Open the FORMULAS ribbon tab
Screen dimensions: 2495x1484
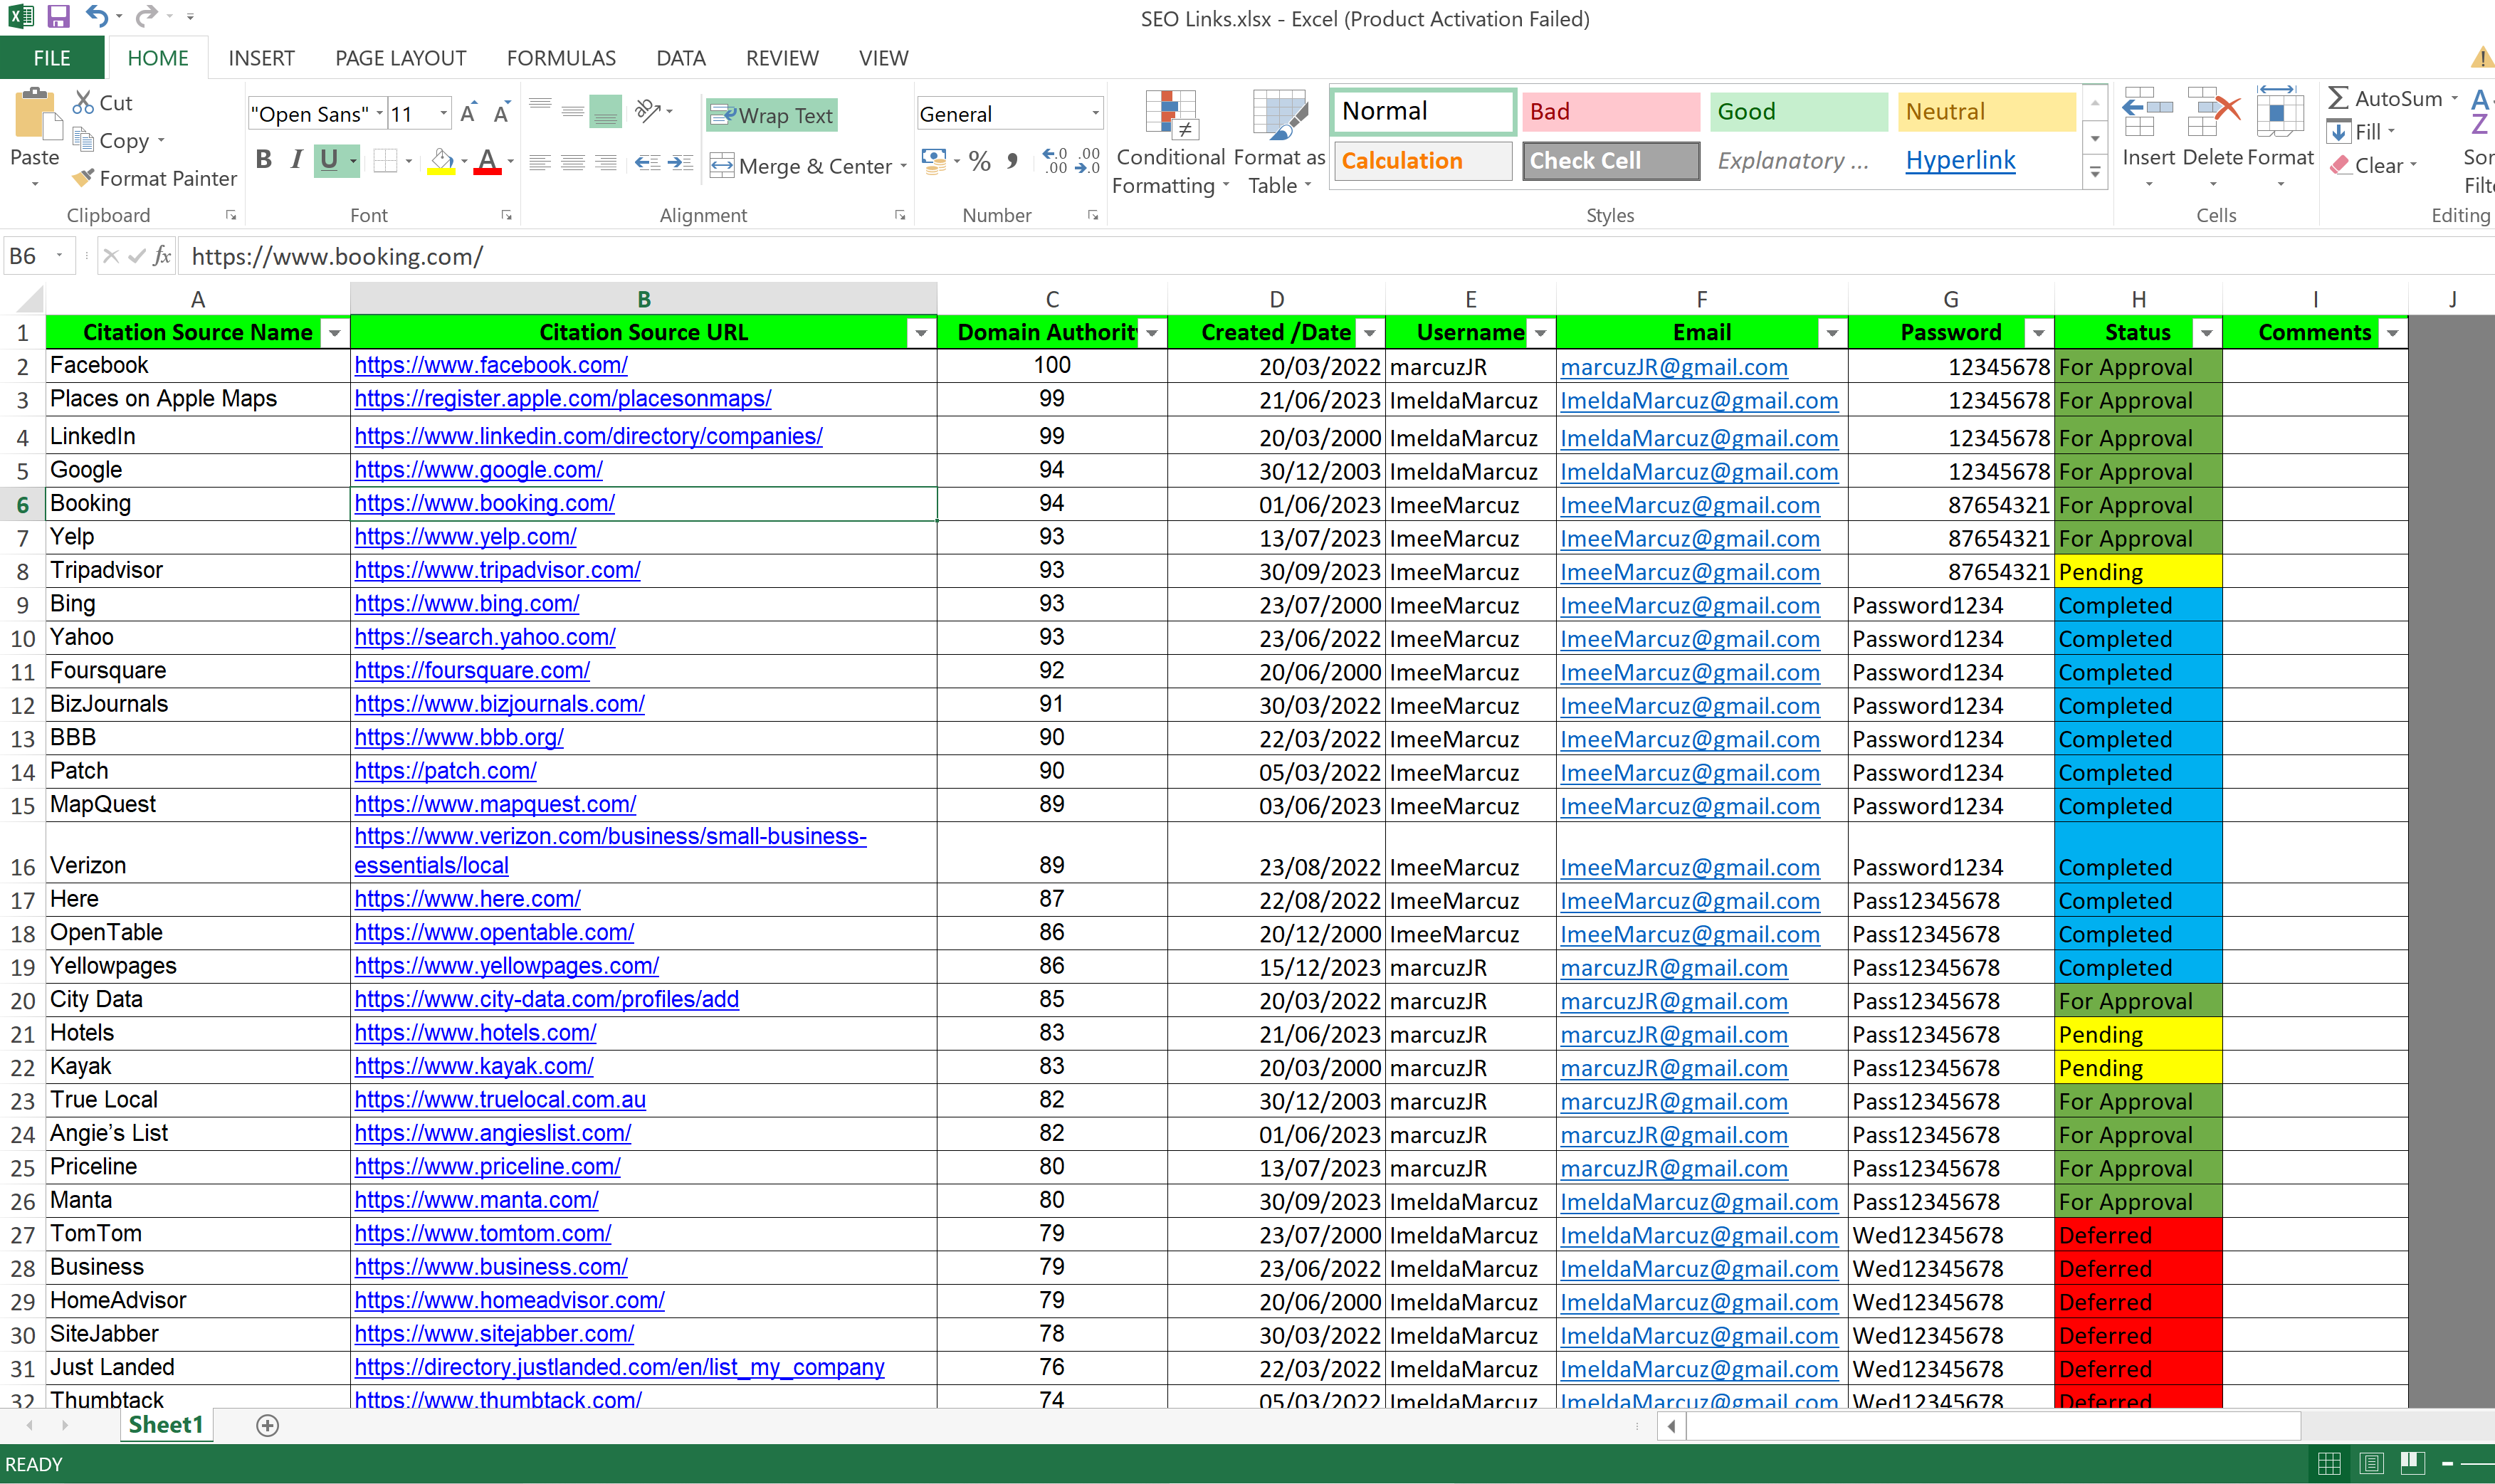[560, 58]
